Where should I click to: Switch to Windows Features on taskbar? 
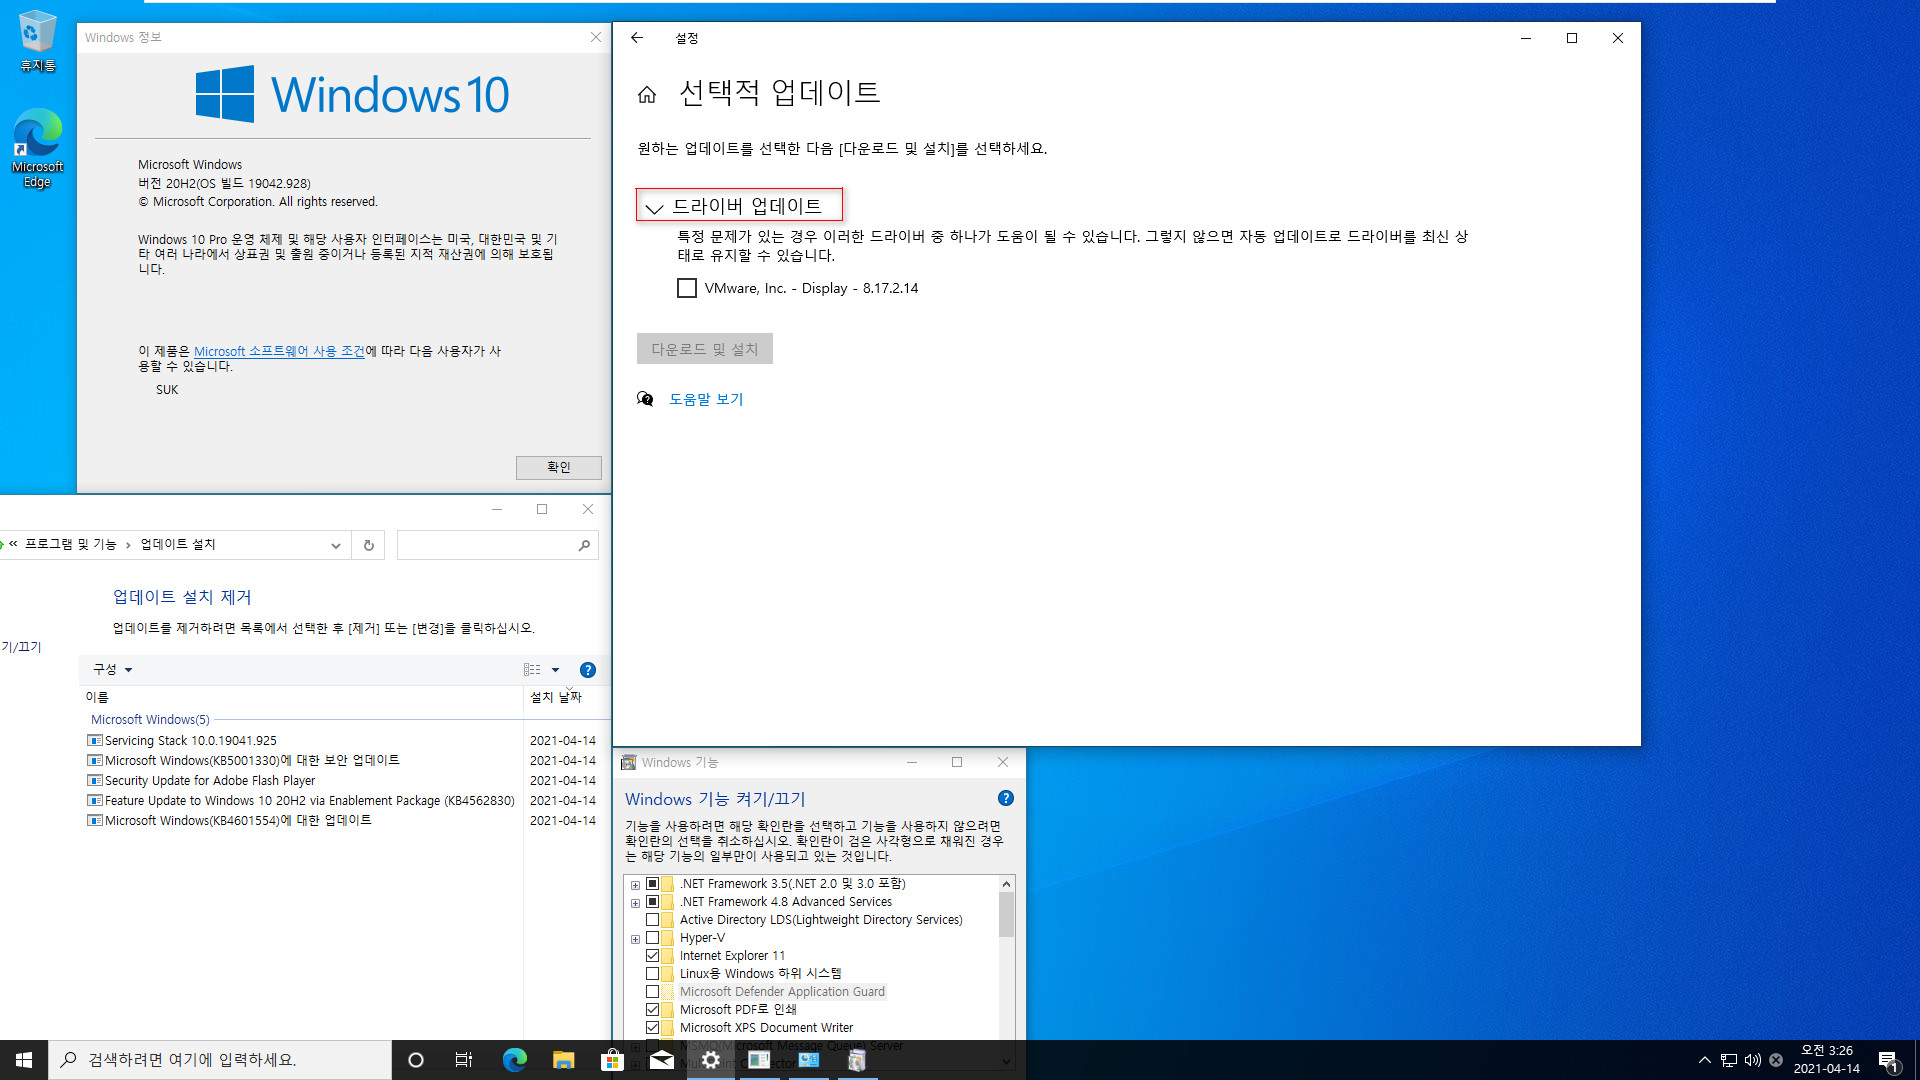pyautogui.click(x=857, y=1060)
